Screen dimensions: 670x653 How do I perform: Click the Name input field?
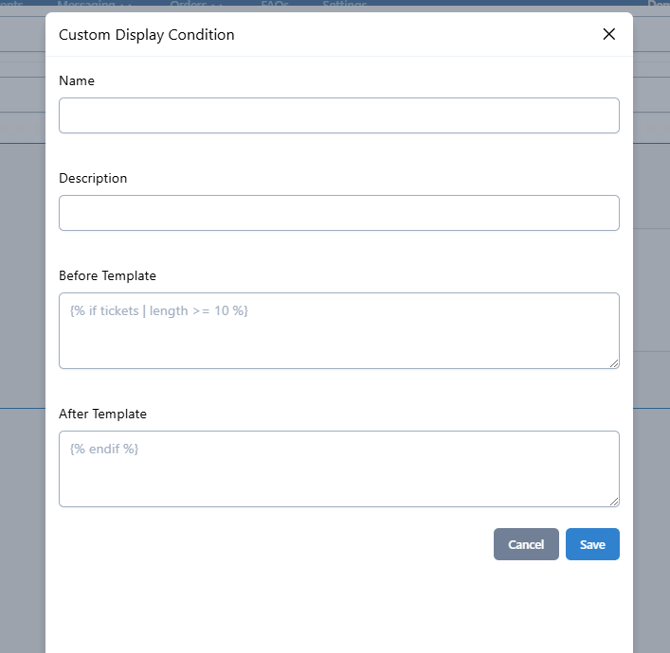[x=339, y=115]
